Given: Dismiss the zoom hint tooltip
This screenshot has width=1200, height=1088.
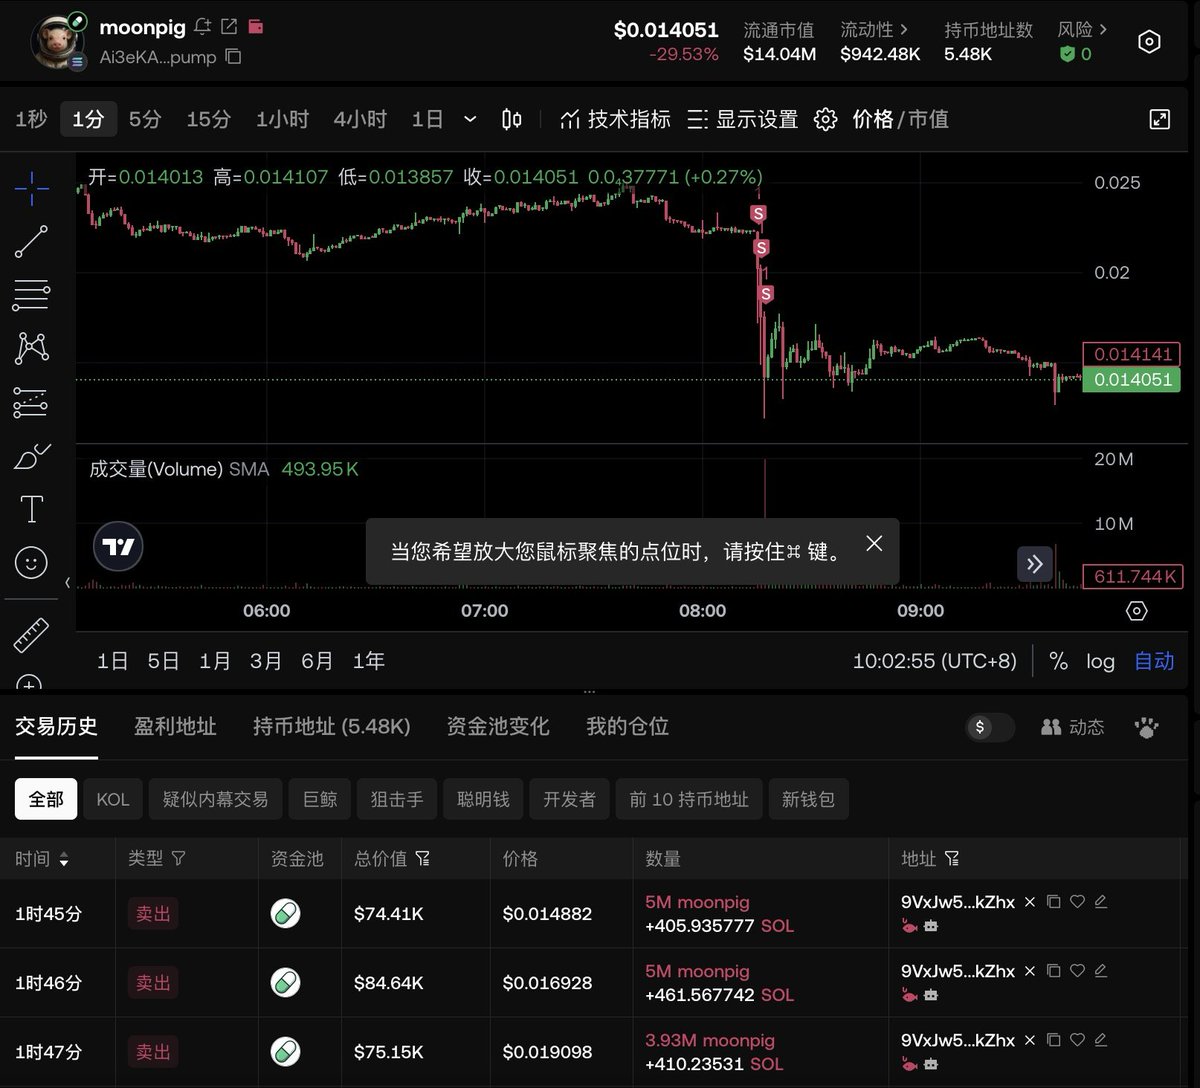Looking at the screenshot, I should tap(874, 543).
